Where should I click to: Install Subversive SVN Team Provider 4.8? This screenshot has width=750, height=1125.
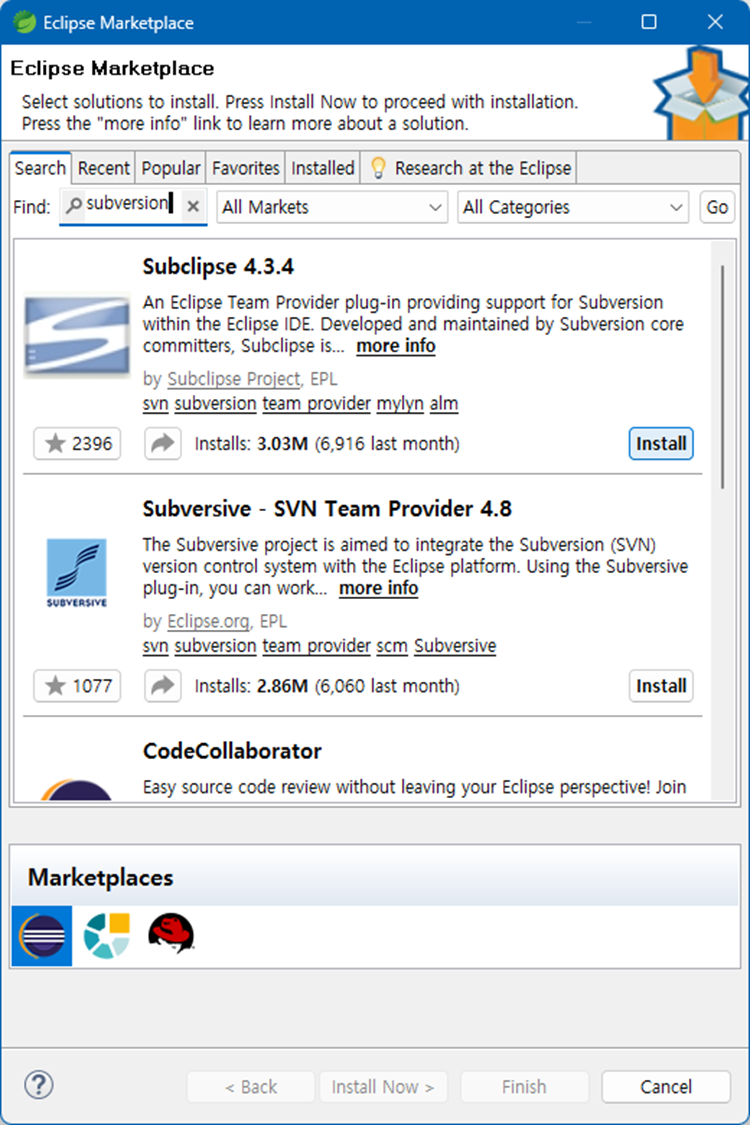tap(661, 686)
